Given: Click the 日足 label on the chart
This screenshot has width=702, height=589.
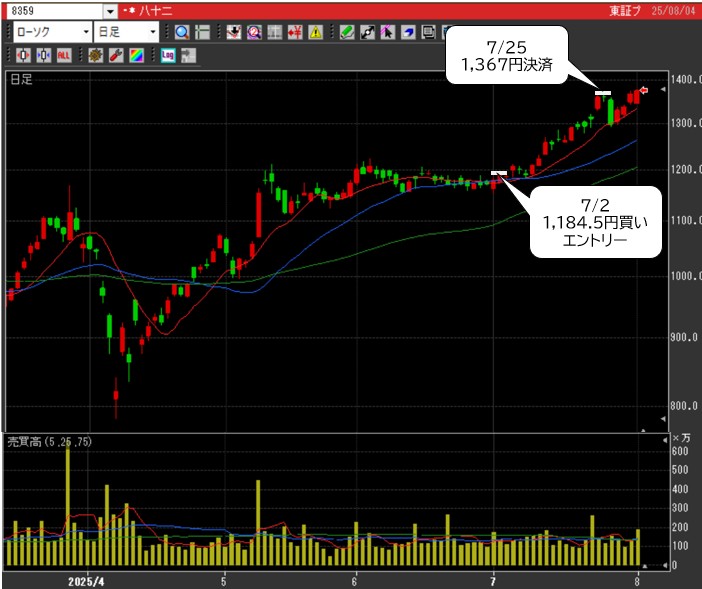Looking at the screenshot, I should tap(20, 78).
